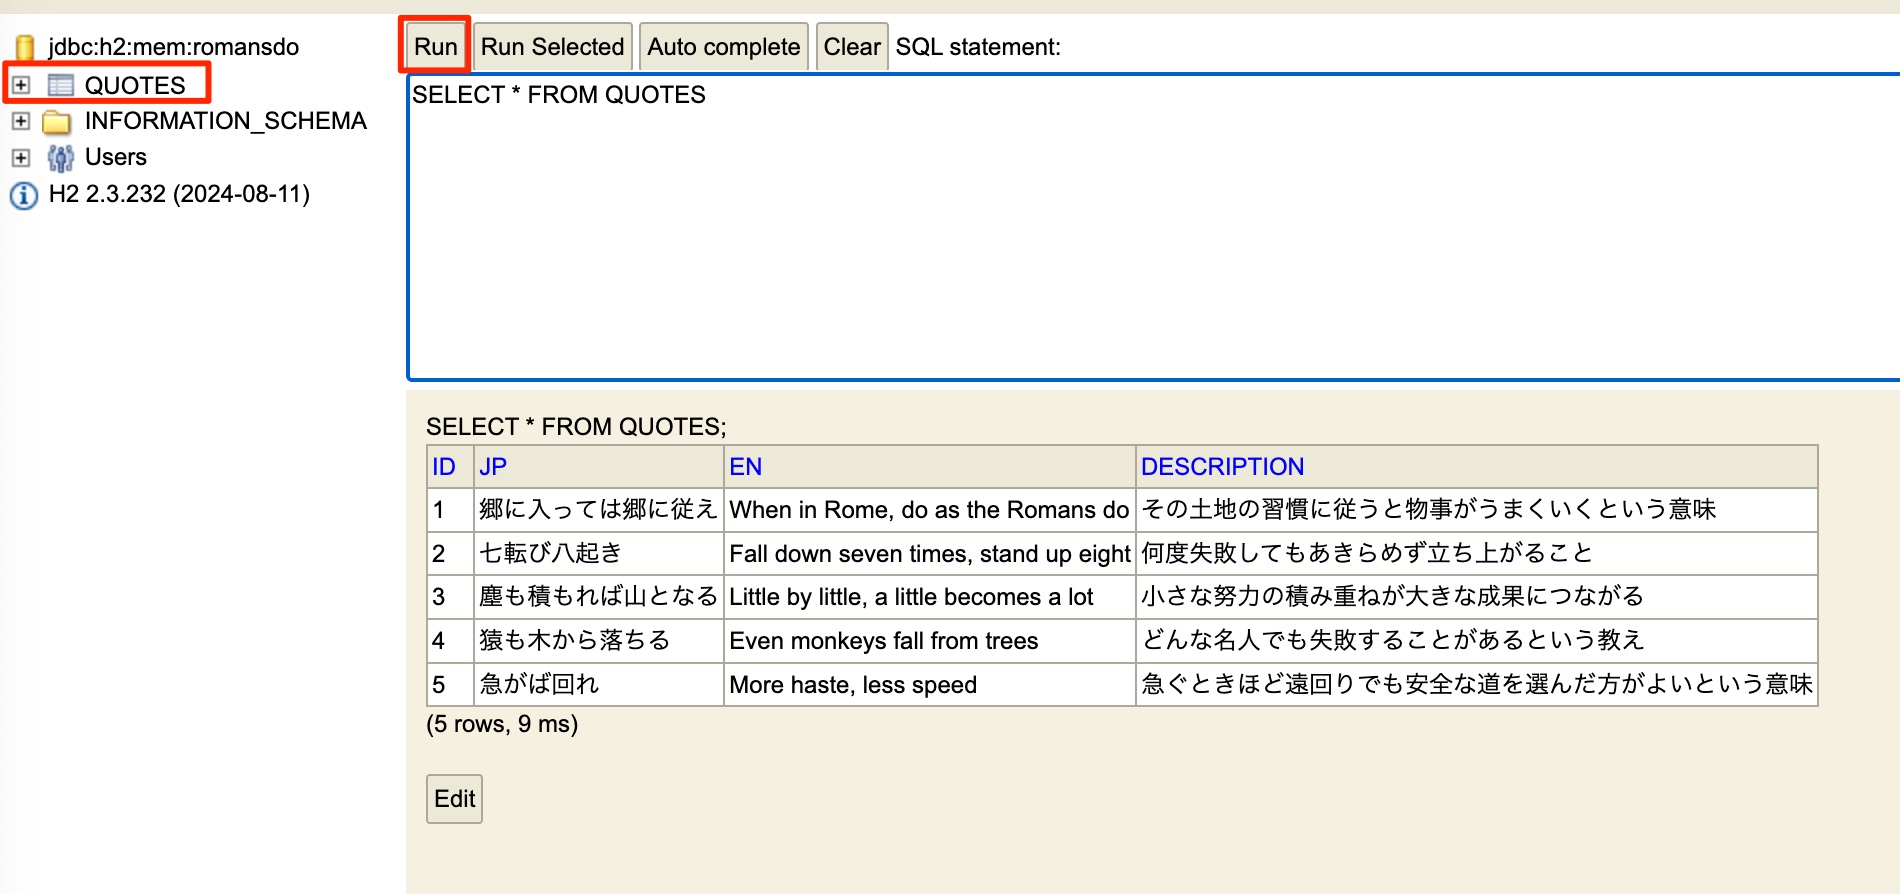Run the SQL statement
Viewport: 1900px width, 894px height.
[x=435, y=47]
